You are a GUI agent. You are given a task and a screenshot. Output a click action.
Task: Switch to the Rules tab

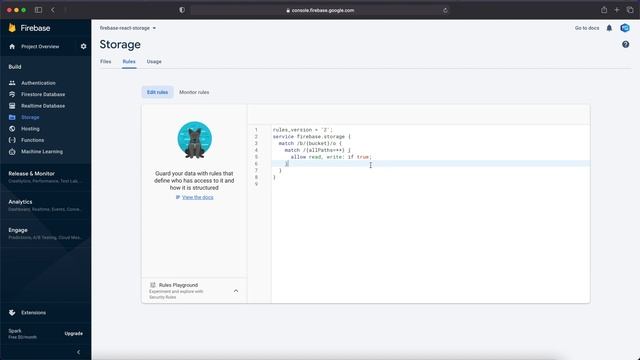129,62
